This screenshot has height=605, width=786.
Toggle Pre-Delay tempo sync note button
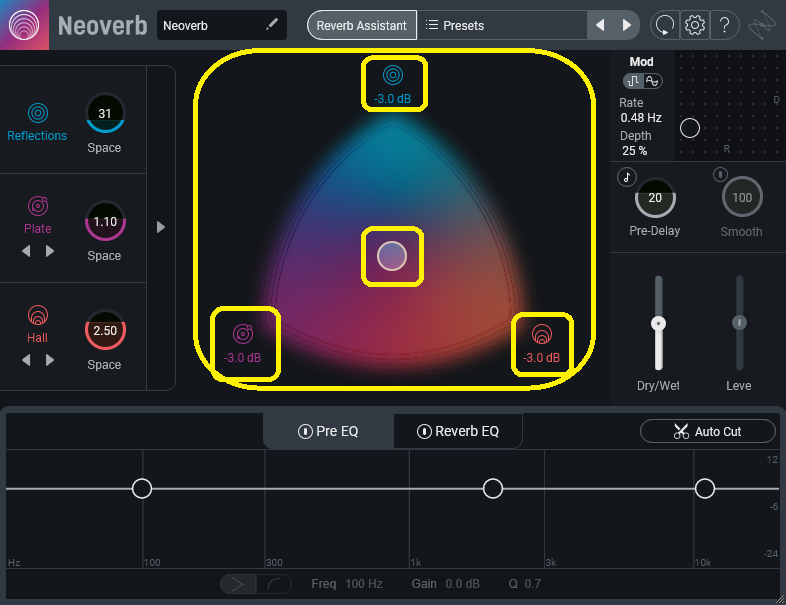[627, 176]
